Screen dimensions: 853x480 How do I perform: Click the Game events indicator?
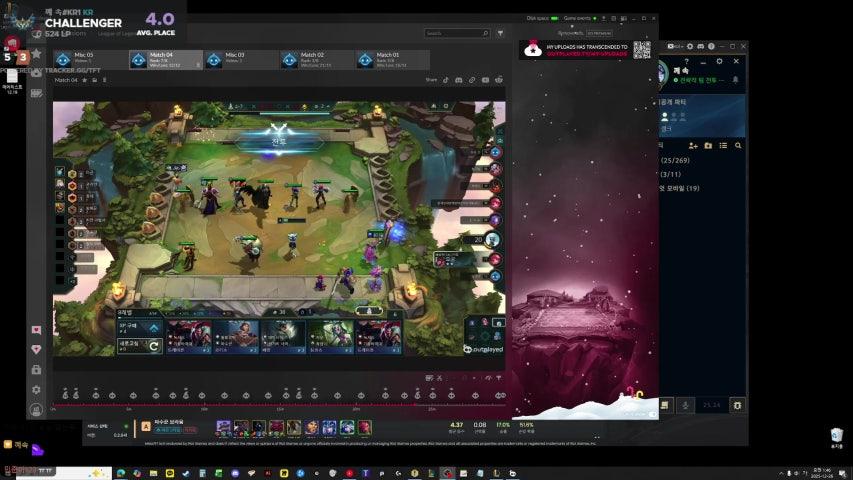tap(580, 19)
